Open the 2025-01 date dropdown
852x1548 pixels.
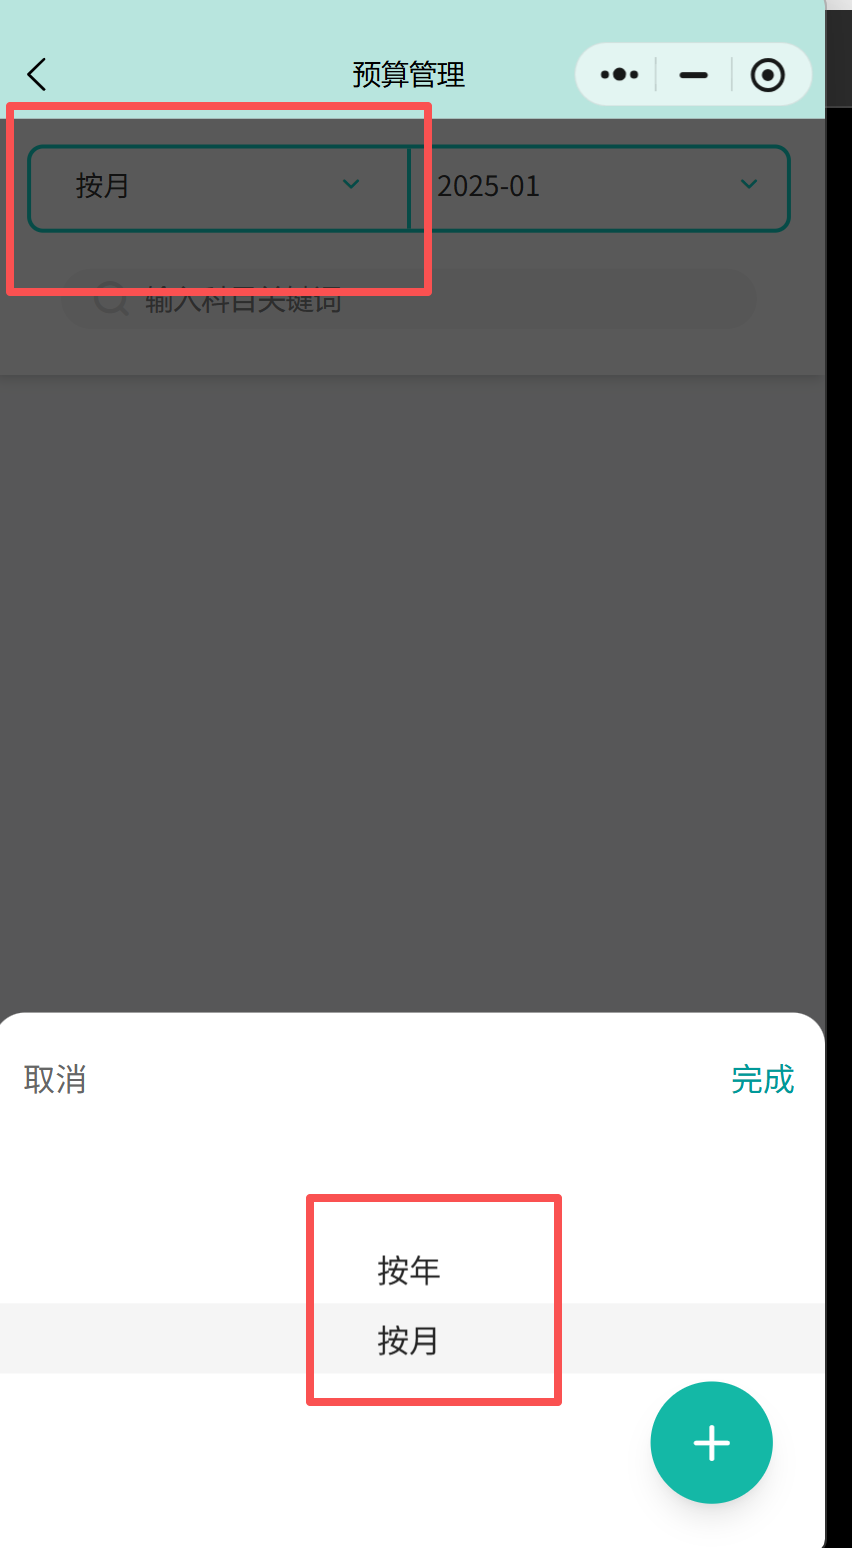(x=600, y=188)
